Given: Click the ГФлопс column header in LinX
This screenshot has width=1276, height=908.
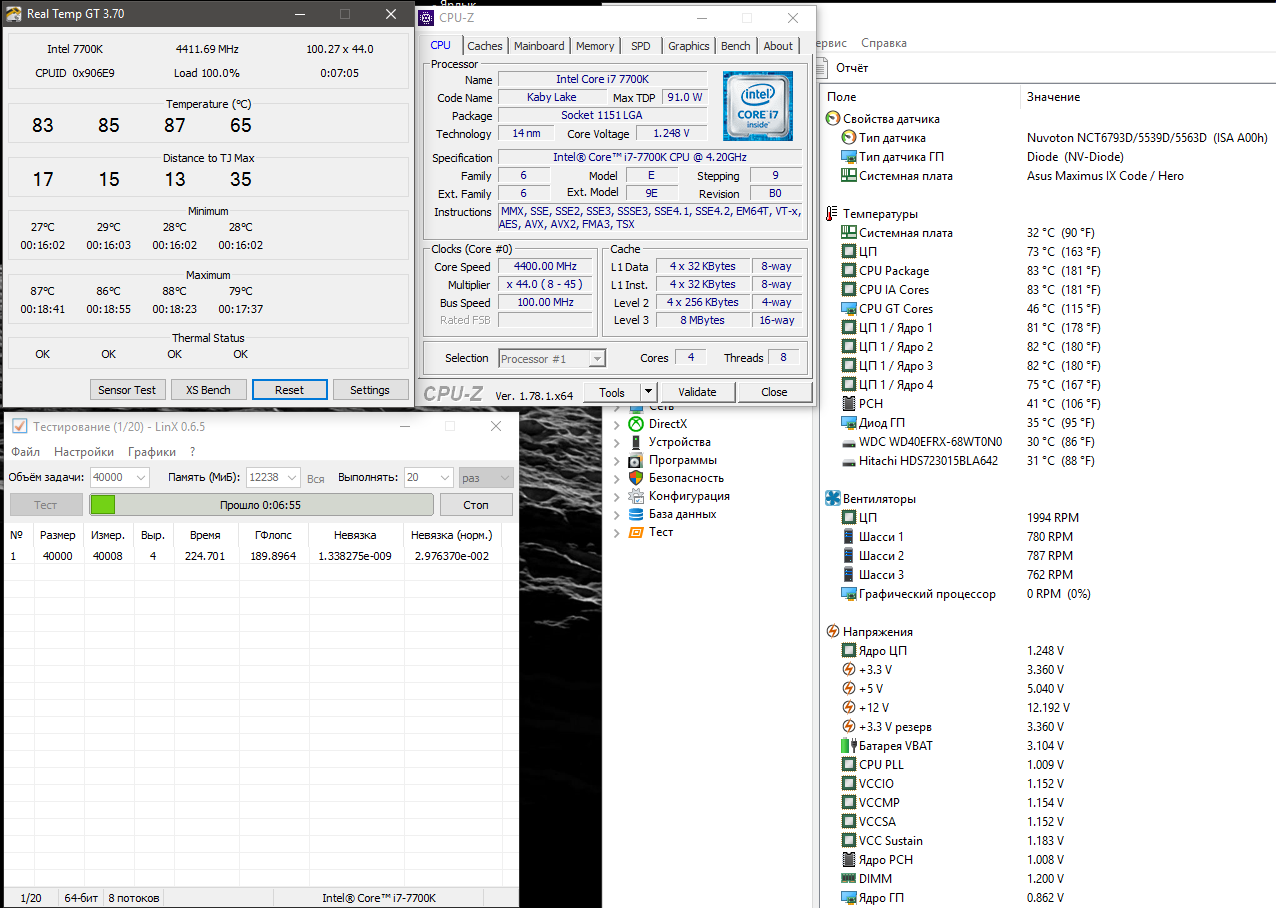Looking at the screenshot, I should click(x=273, y=535).
